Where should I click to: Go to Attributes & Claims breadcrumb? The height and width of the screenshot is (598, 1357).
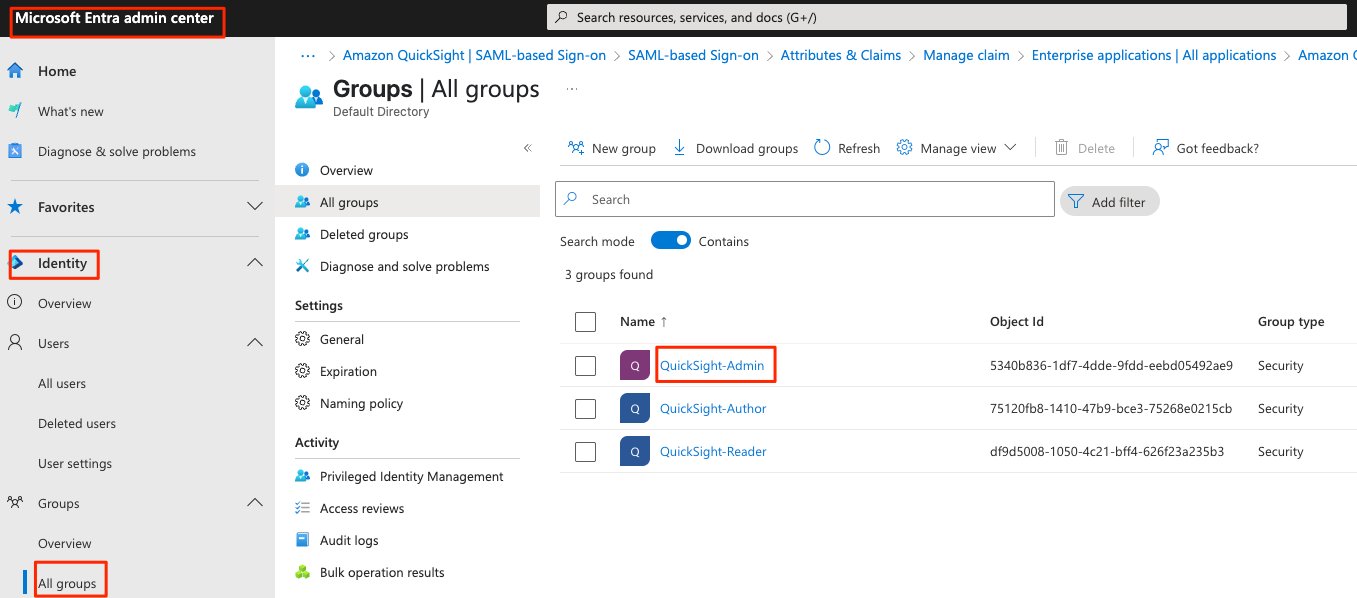point(841,55)
